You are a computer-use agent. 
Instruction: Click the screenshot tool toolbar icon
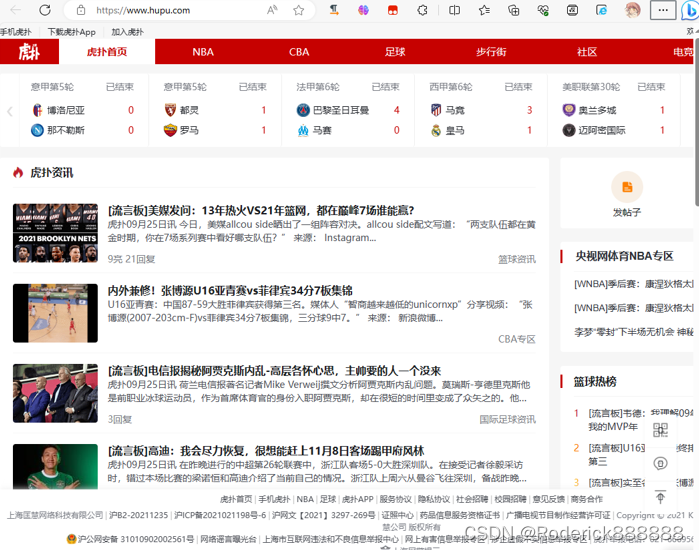coord(572,10)
